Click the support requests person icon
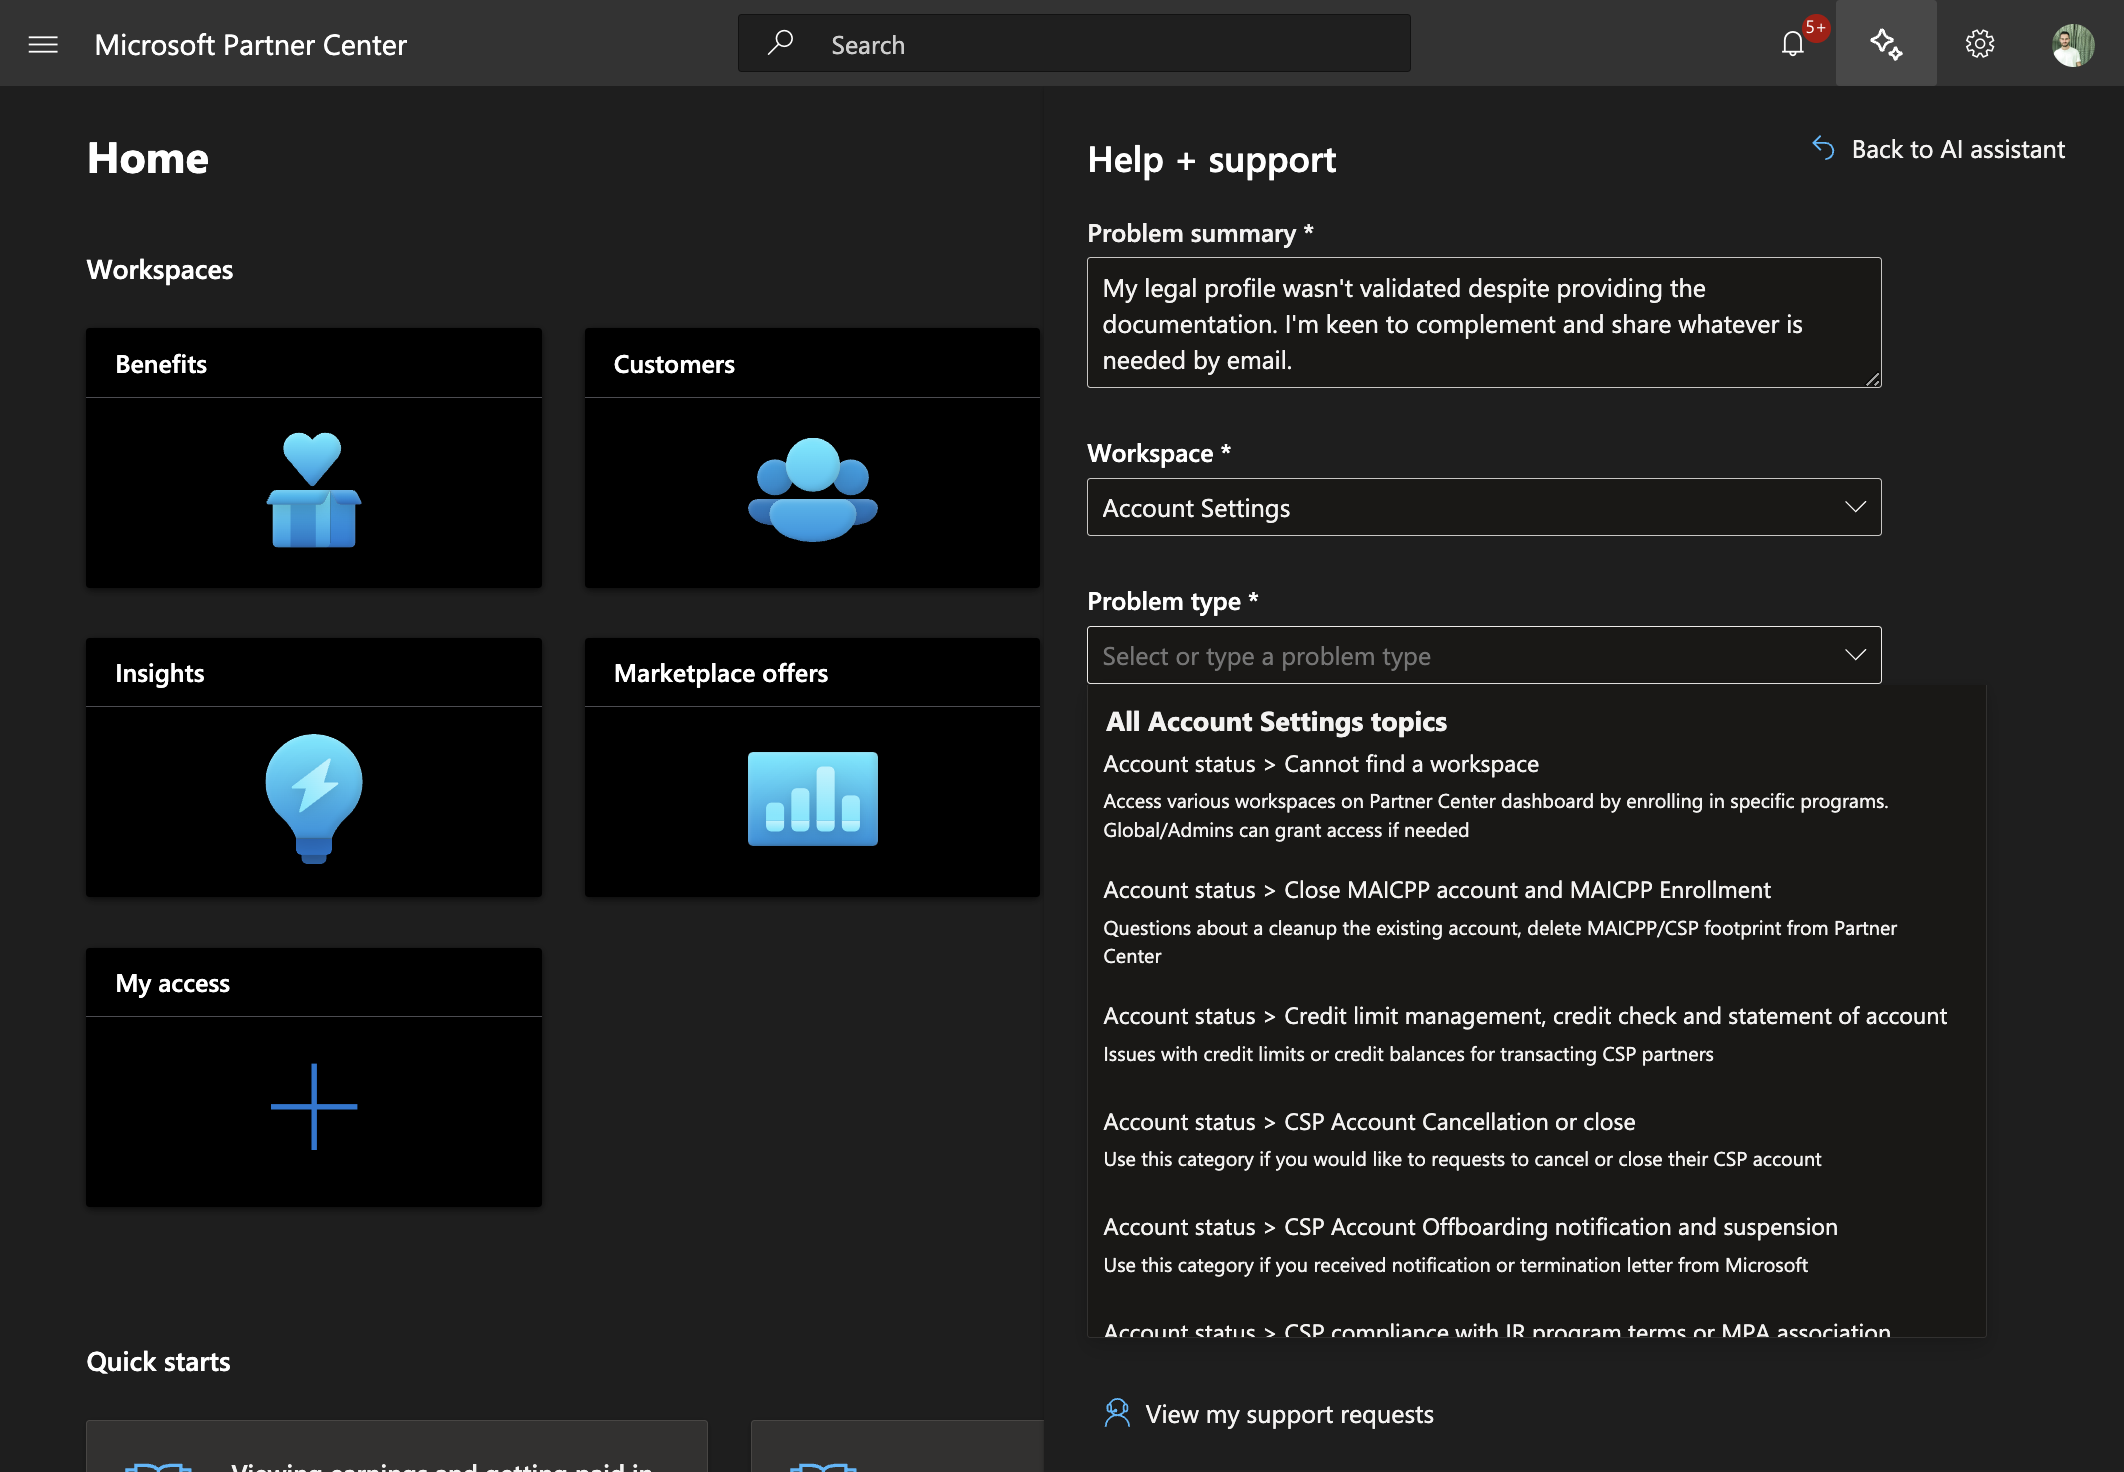 tap(1117, 1413)
